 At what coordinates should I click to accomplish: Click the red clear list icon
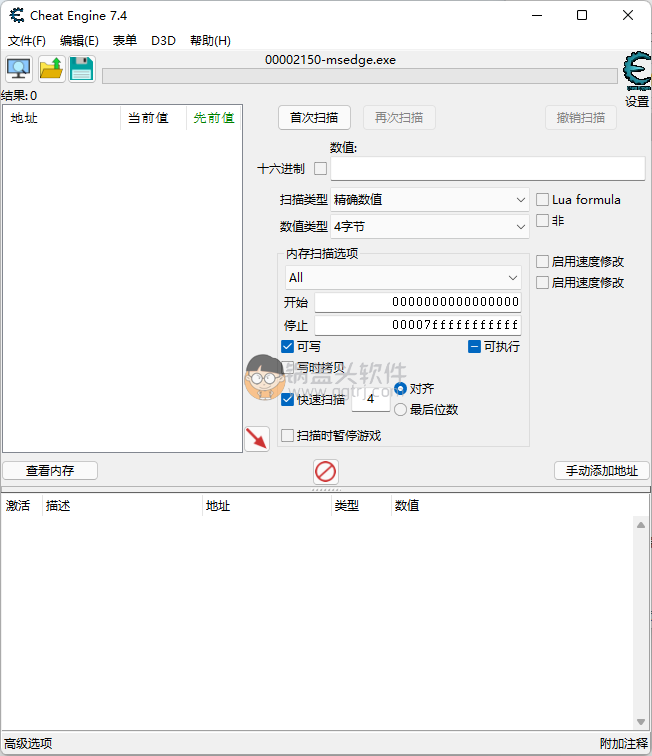(x=326, y=471)
